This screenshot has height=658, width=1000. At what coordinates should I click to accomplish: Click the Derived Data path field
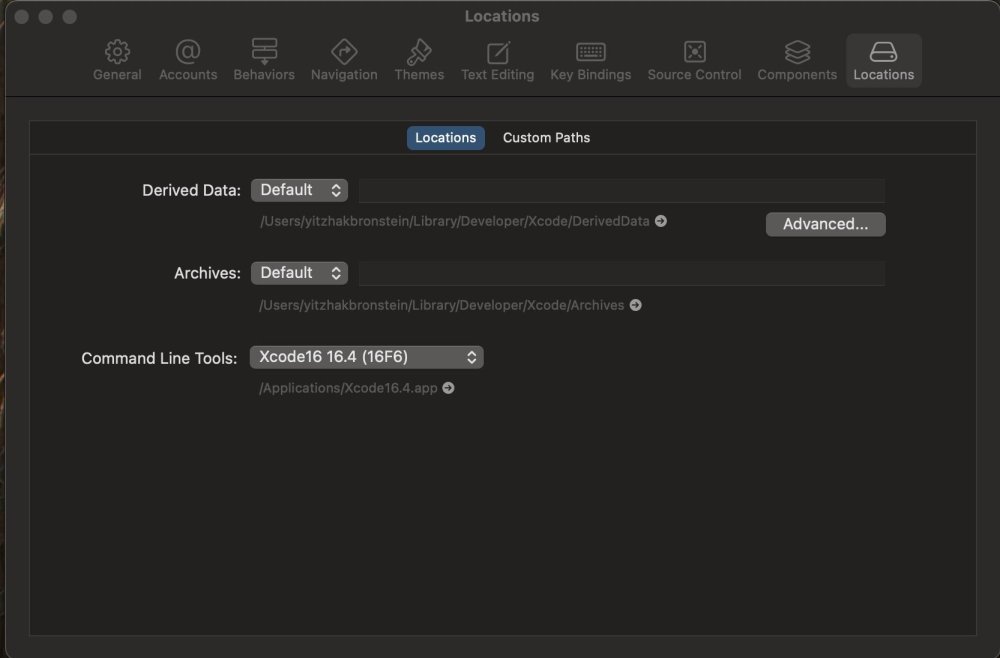(x=622, y=191)
